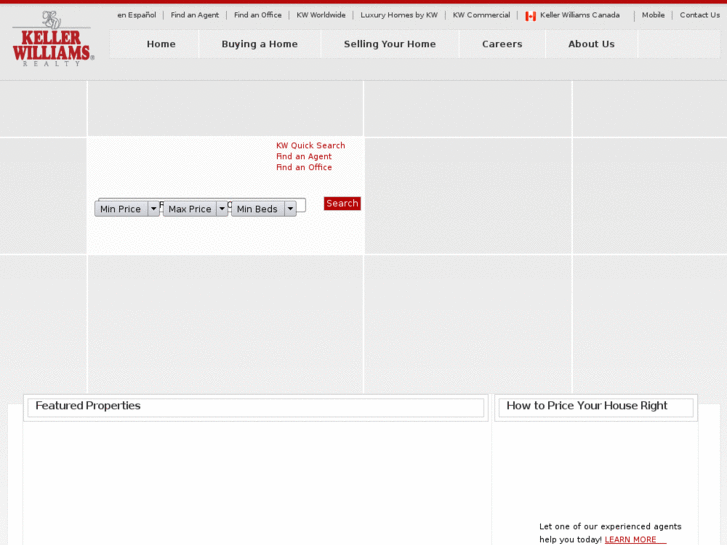Image resolution: width=727 pixels, height=545 pixels.
Task: Click the Canadian flag icon
Action: tap(530, 16)
